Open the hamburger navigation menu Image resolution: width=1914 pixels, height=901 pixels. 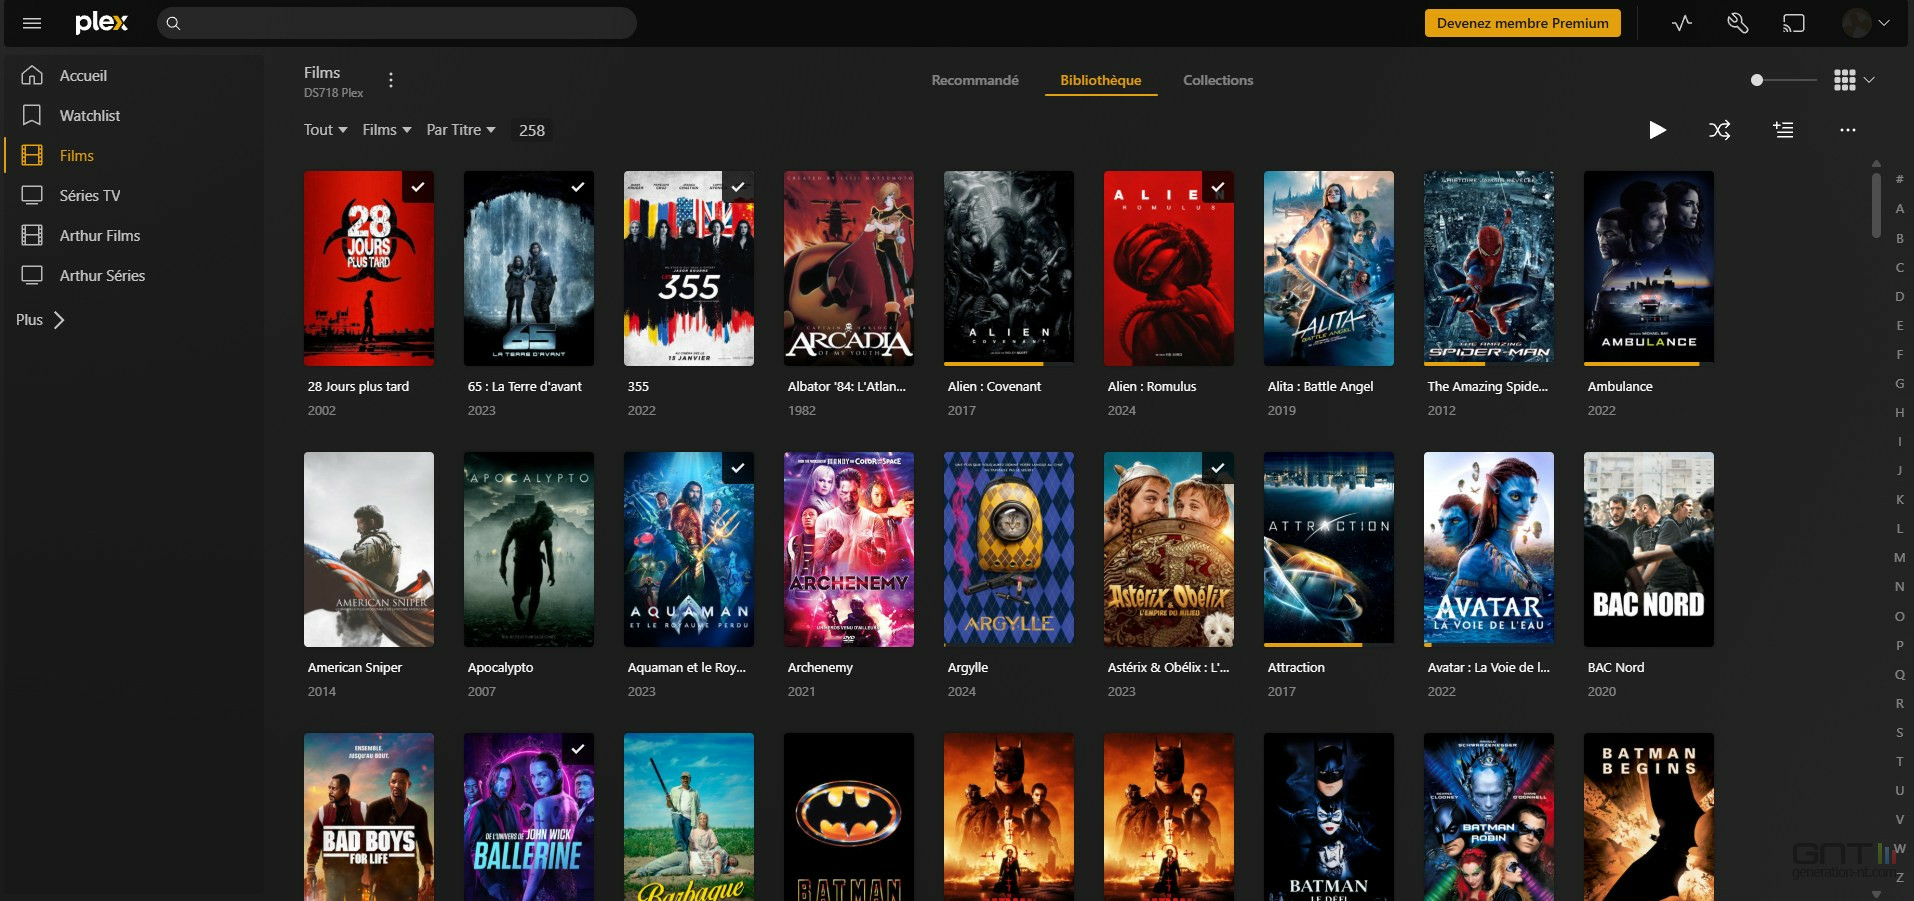(32, 23)
